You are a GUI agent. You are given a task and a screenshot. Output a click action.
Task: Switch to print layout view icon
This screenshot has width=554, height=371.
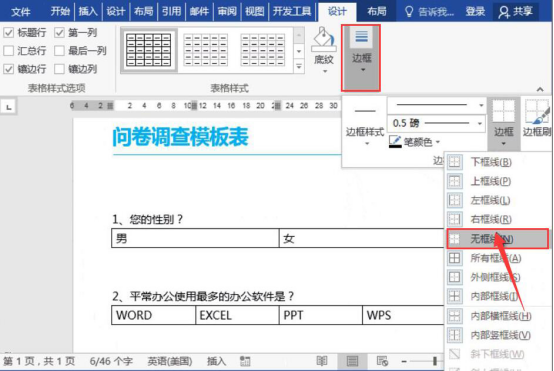[x=352, y=361]
